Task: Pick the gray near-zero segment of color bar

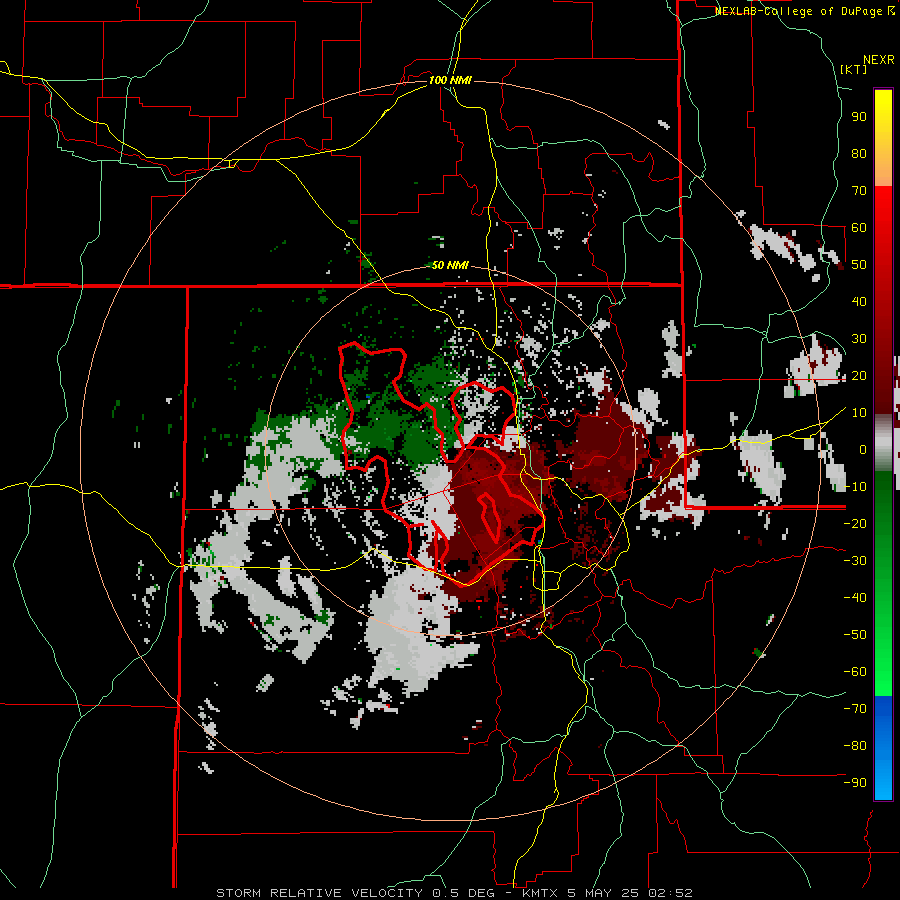Action: click(883, 443)
